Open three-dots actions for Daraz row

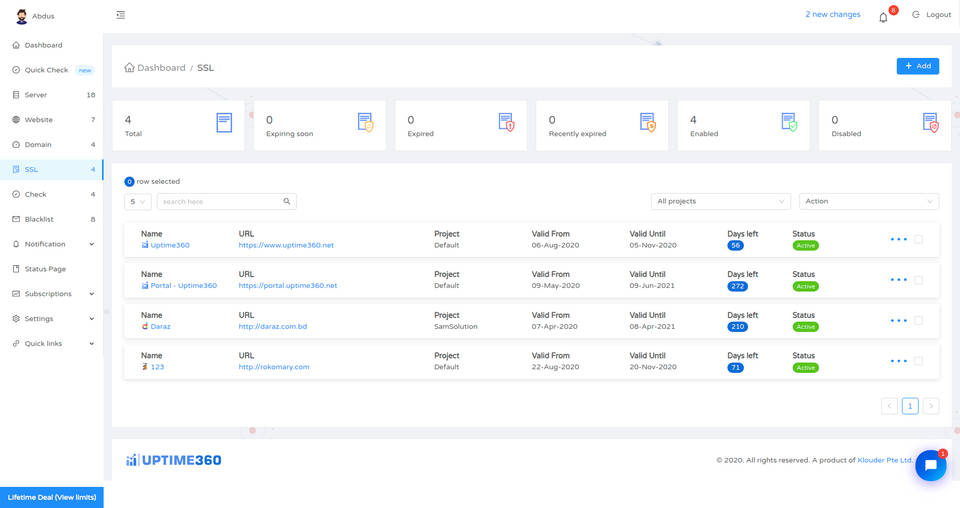[x=898, y=321]
